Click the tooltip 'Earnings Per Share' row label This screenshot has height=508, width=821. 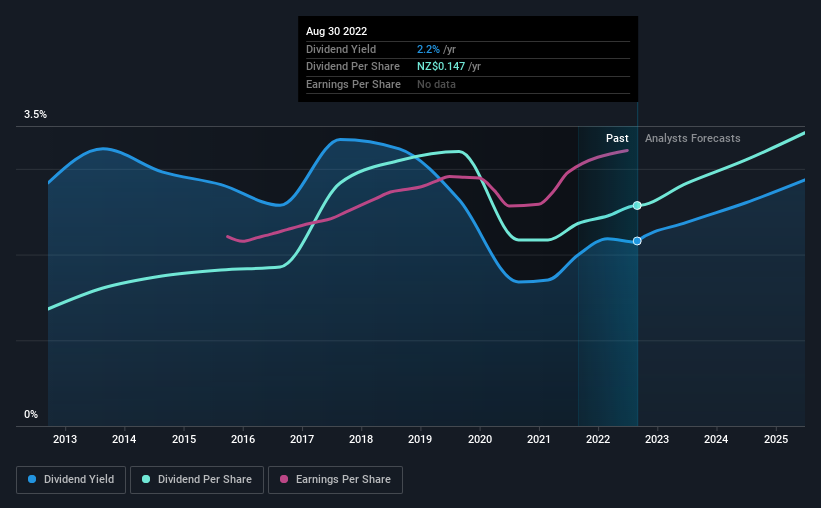click(353, 84)
